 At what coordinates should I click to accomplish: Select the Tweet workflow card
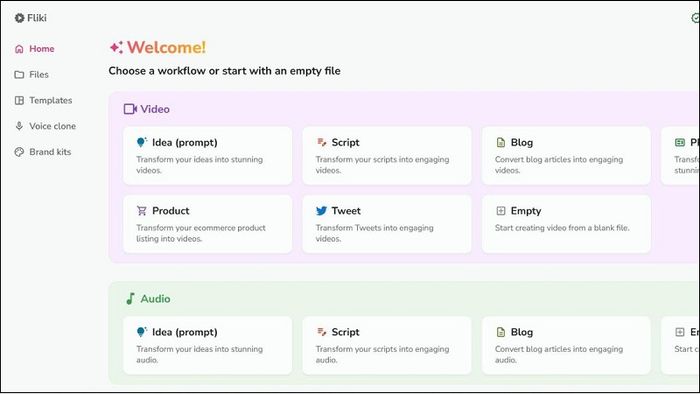pos(387,224)
